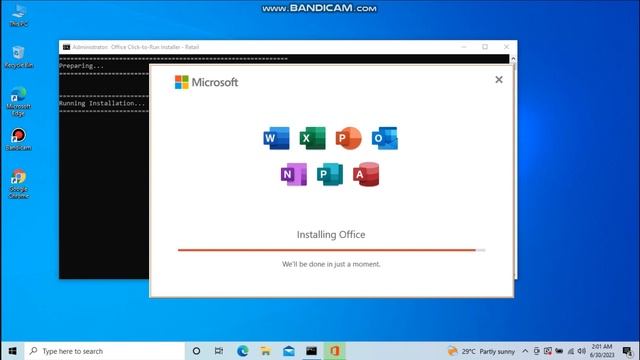Maximize the Office Click-to-Run console window
Screen dimensions: 640x360
pos(485,47)
